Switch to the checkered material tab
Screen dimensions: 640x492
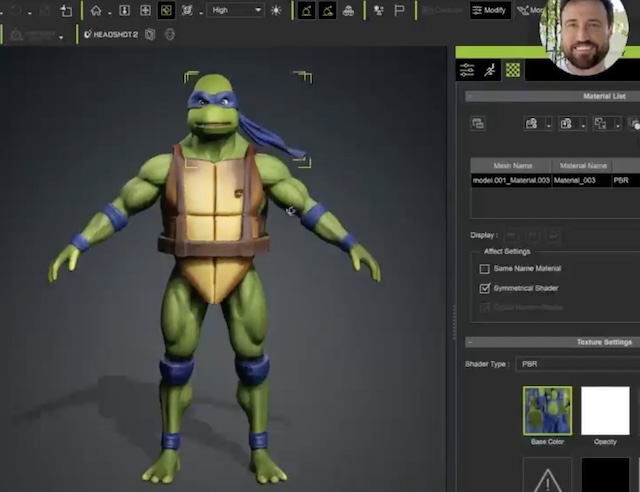click(x=513, y=70)
